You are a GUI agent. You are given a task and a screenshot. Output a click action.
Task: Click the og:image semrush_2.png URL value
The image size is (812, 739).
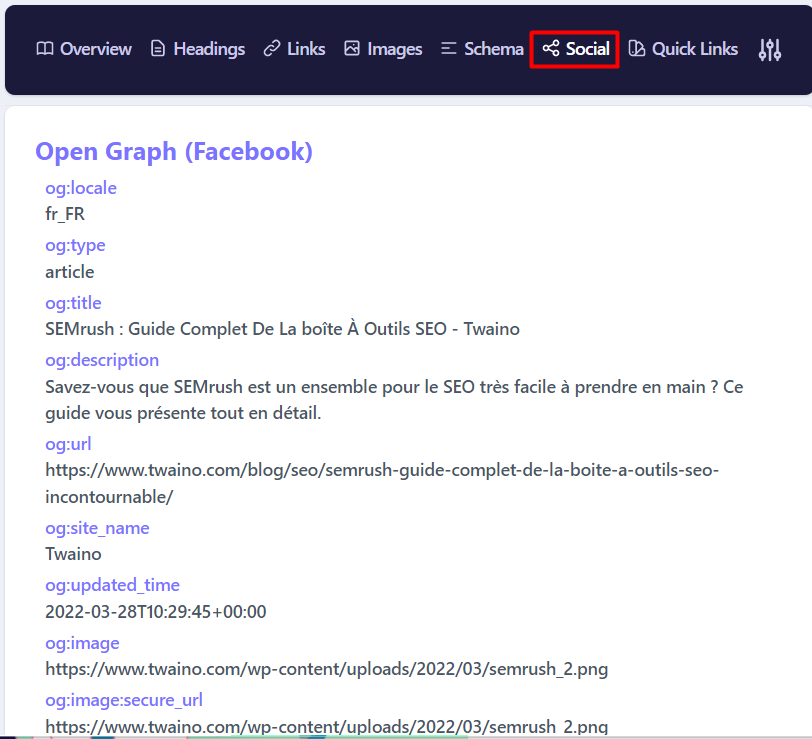coord(327,669)
